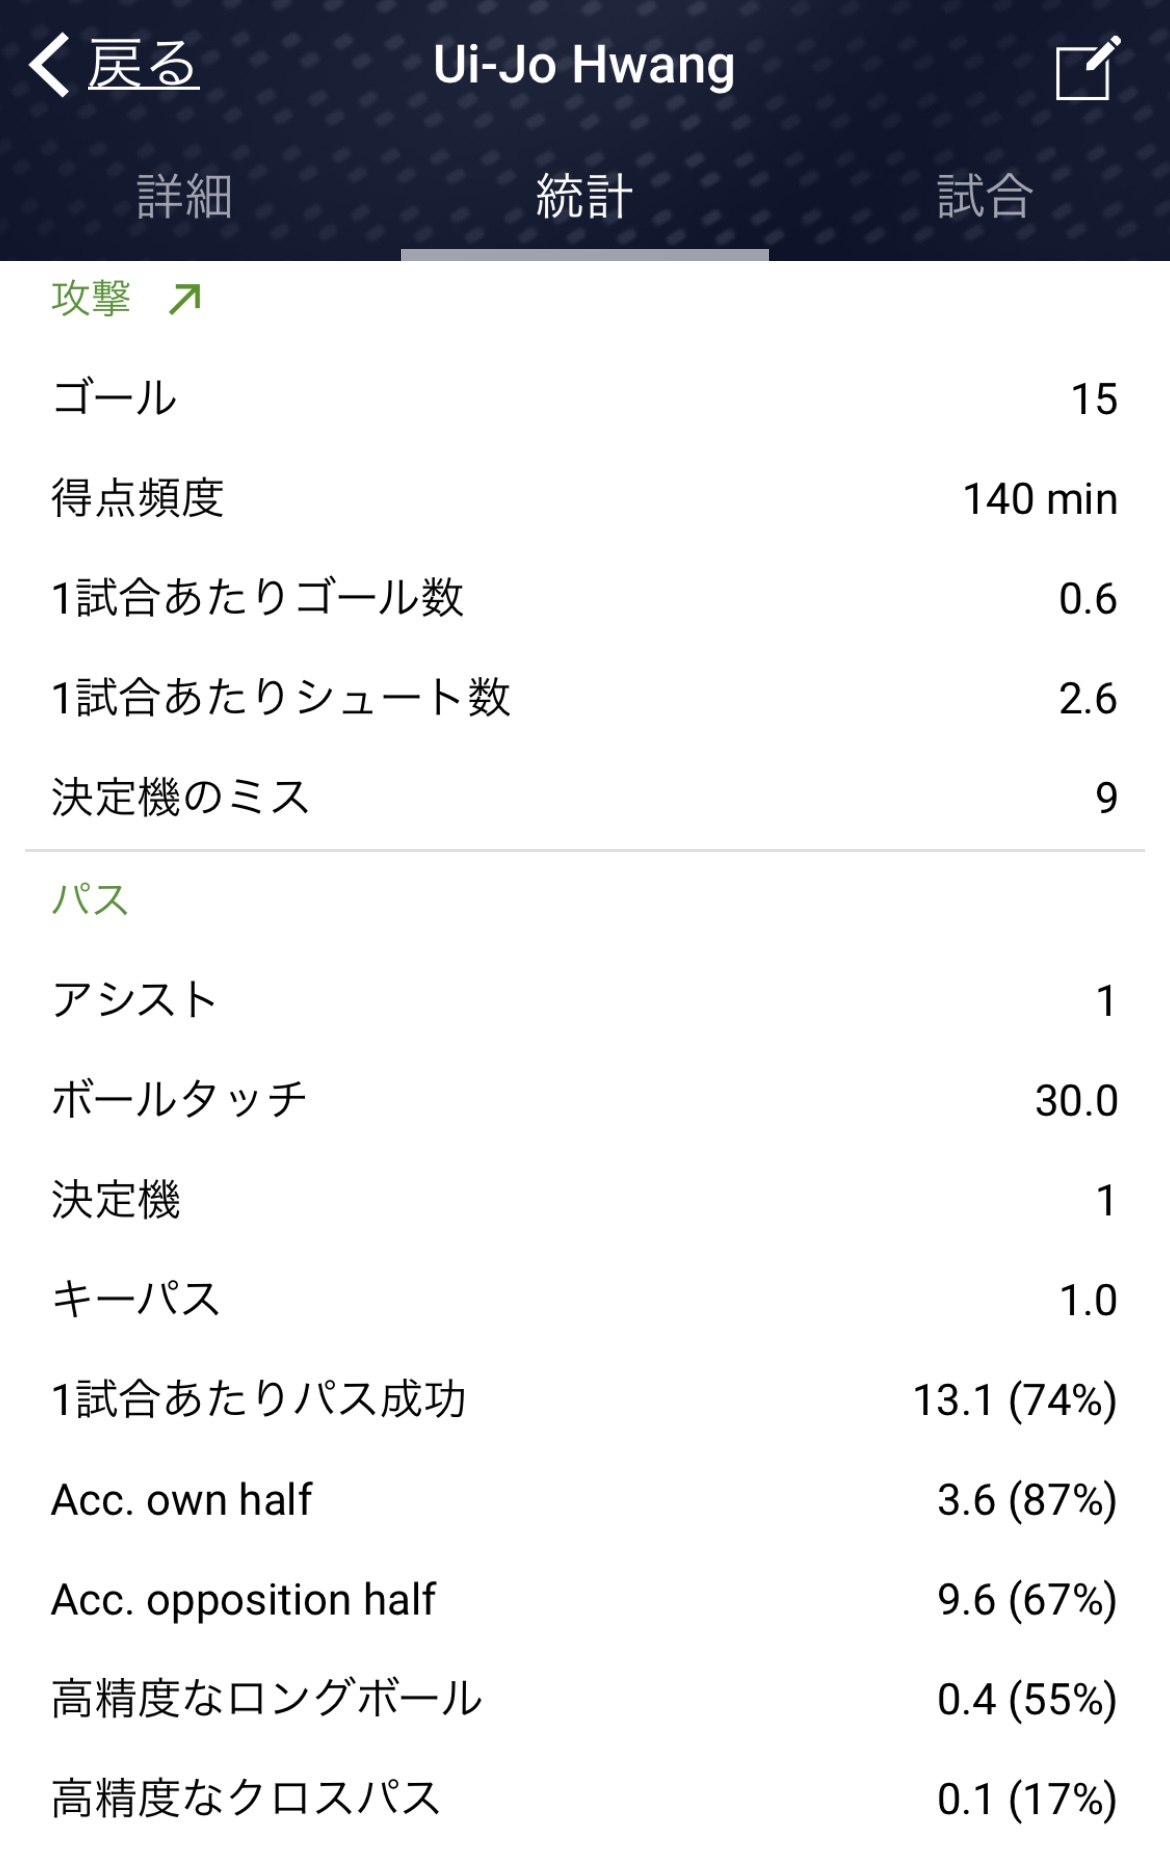This screenshot has width=1170, height=1849.
Task: Open the edit/share icon at top right
Action: pos(1087,68)
